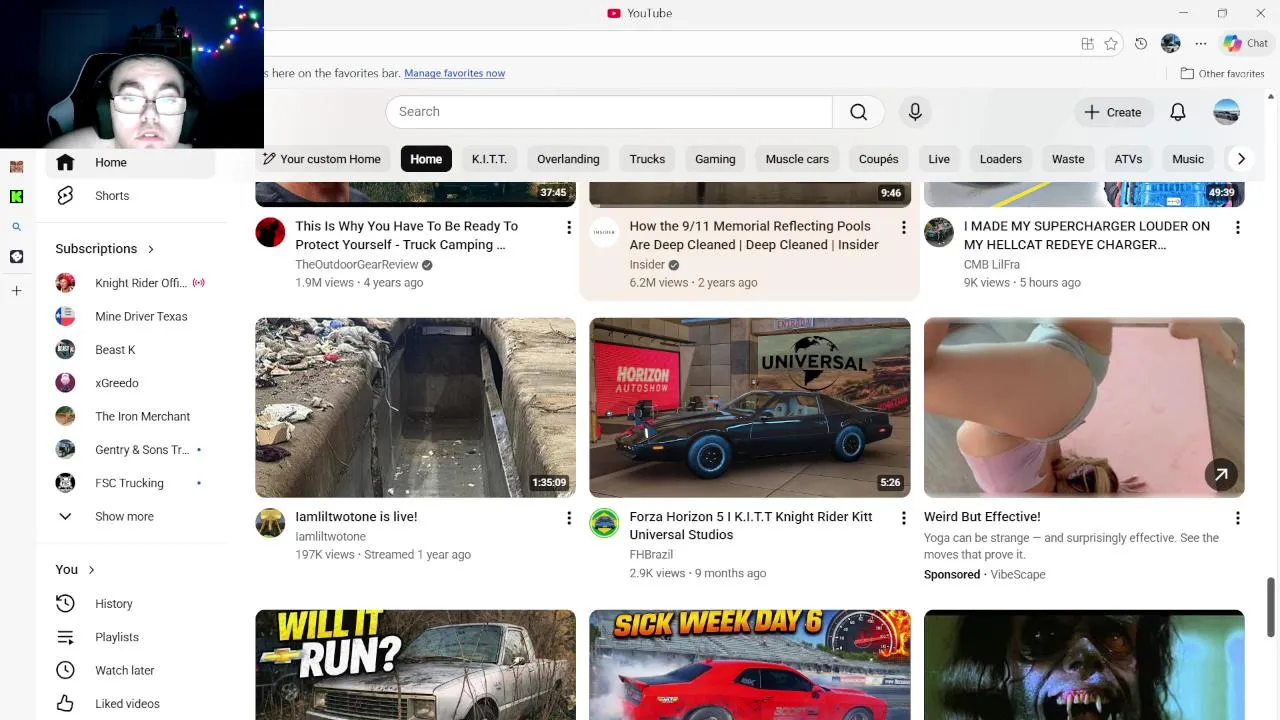Expand the You section chevron

point(91,570)
